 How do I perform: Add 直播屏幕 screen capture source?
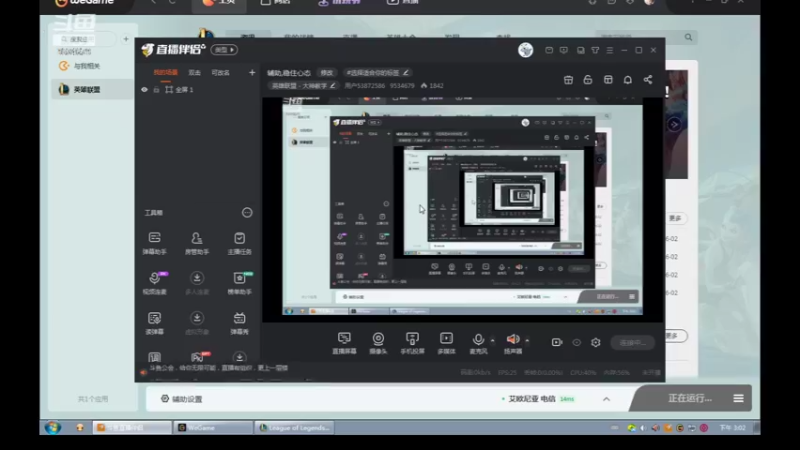(344, 343)
